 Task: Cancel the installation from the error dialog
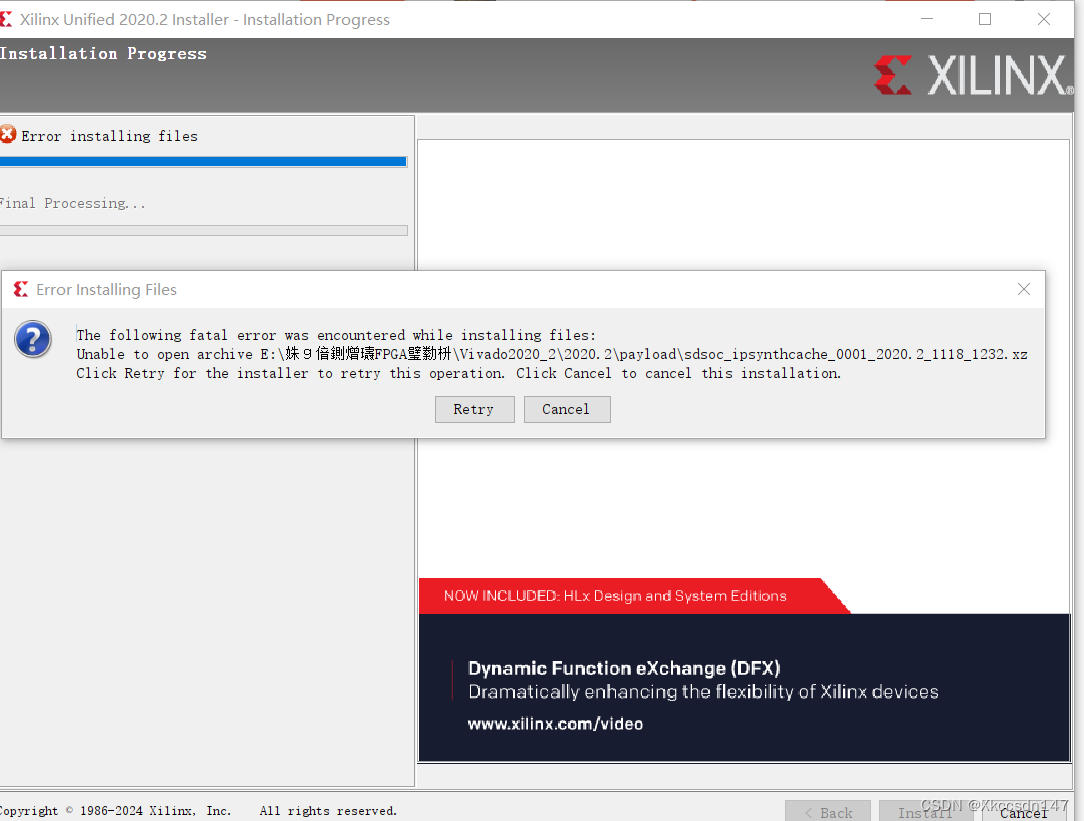[x=567, y=409]
